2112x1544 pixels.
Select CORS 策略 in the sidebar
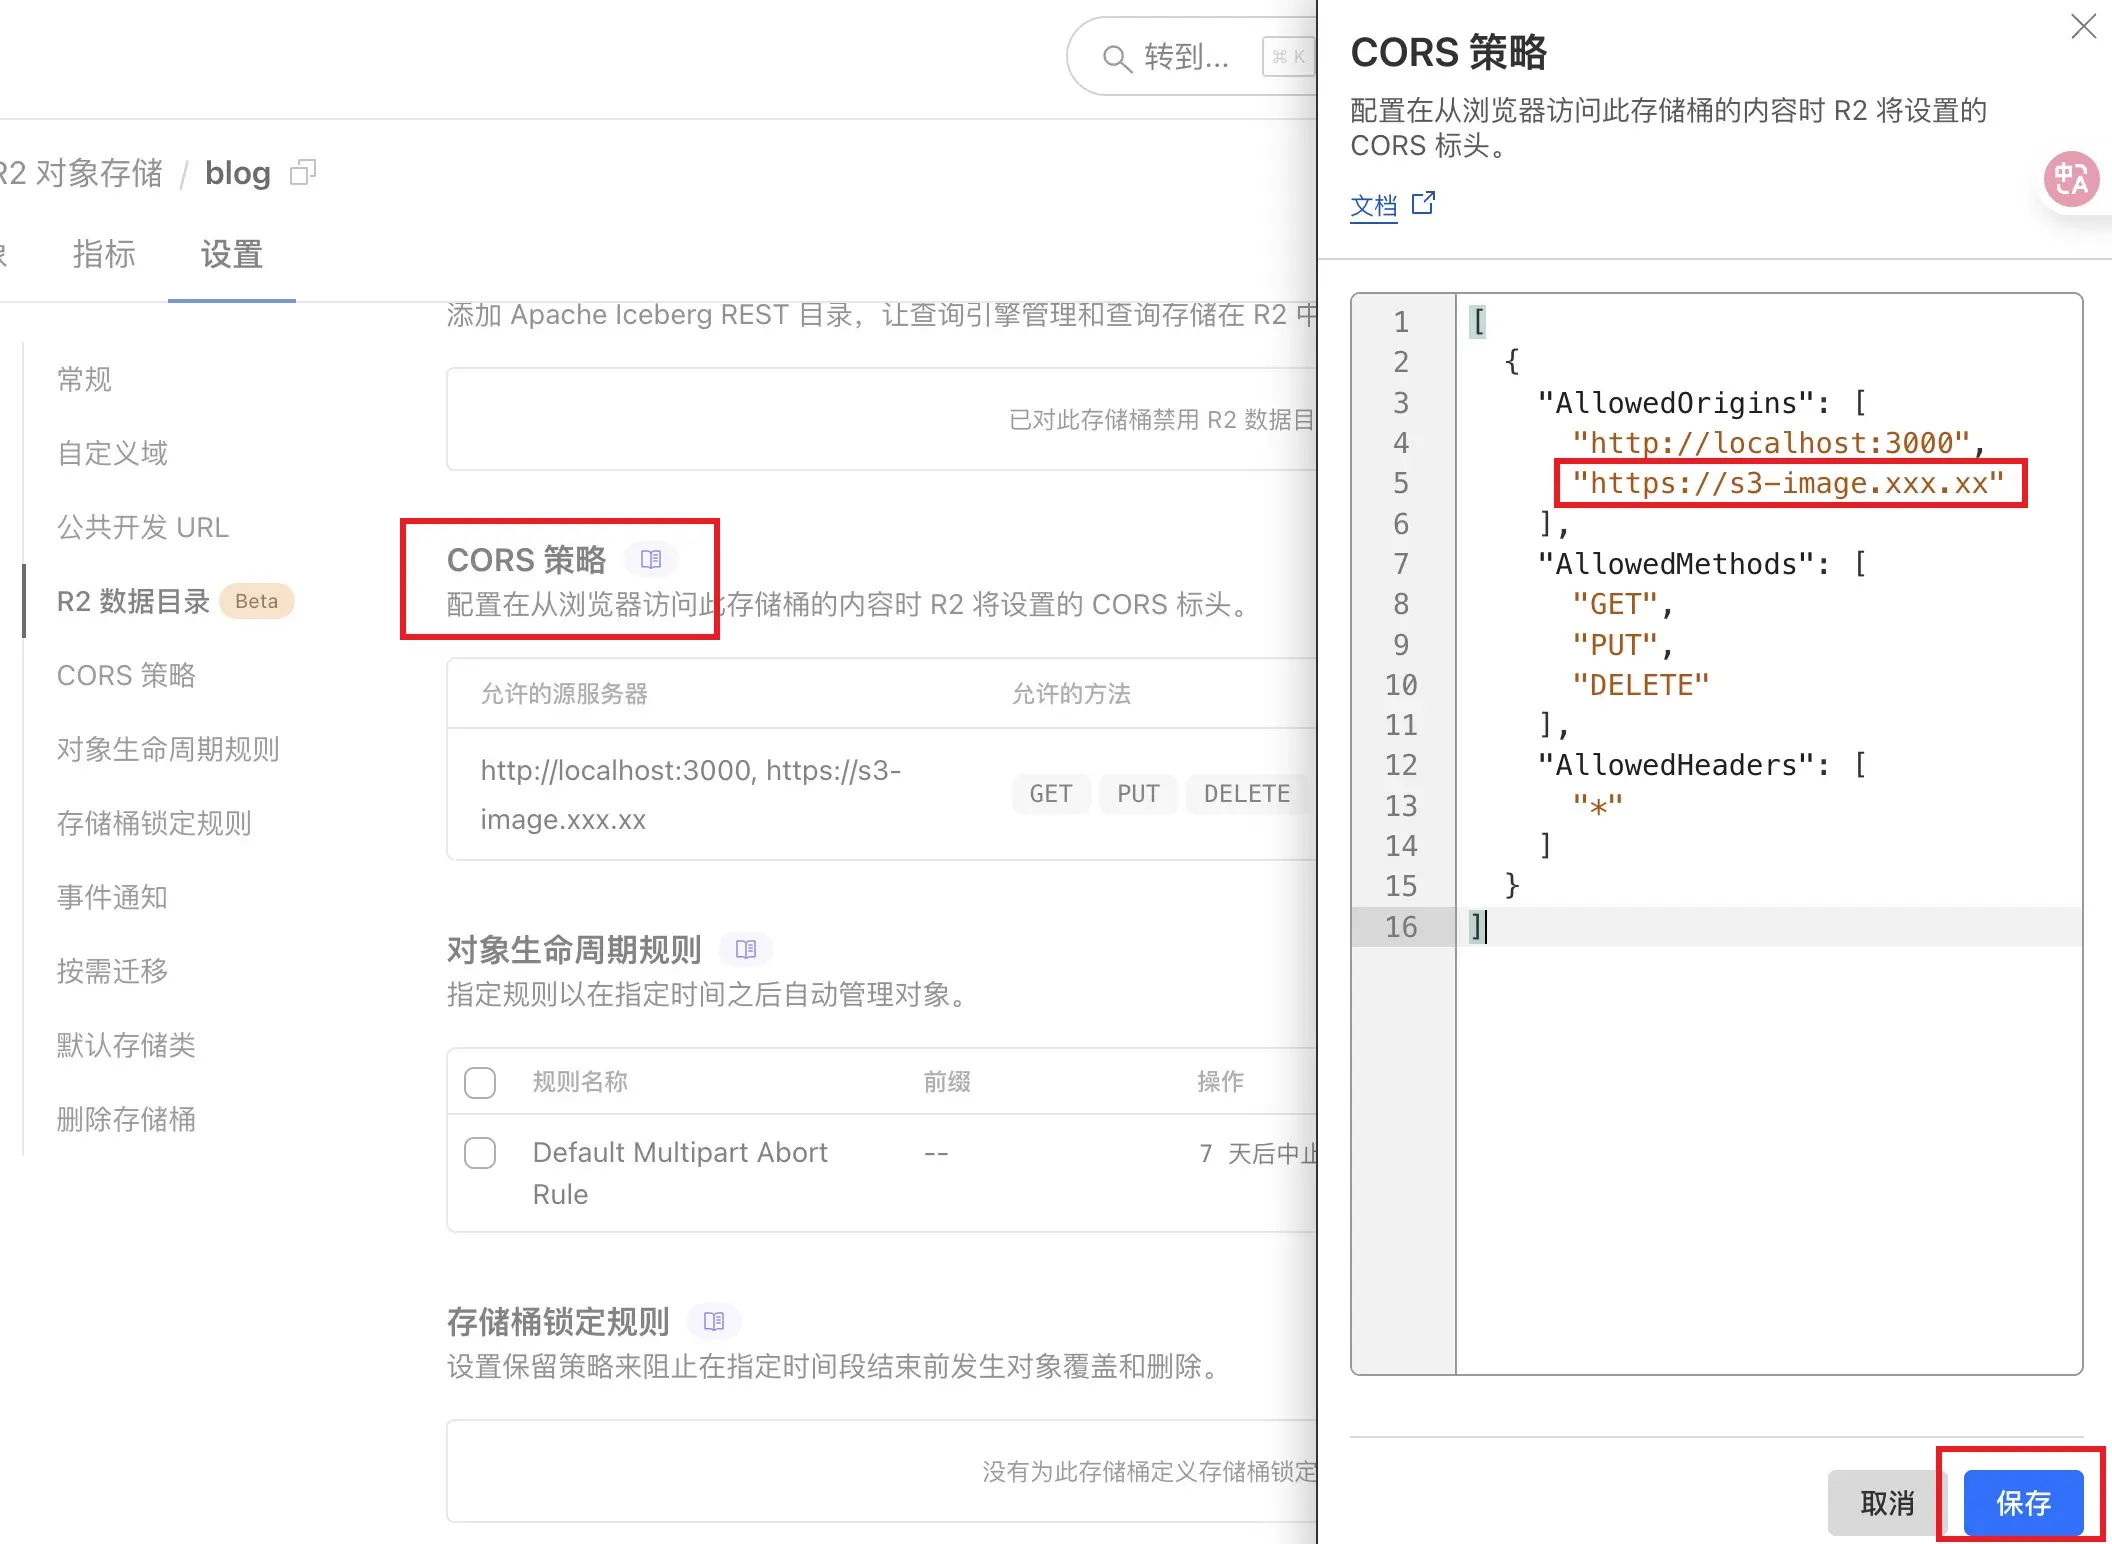[x=126, y=675]
